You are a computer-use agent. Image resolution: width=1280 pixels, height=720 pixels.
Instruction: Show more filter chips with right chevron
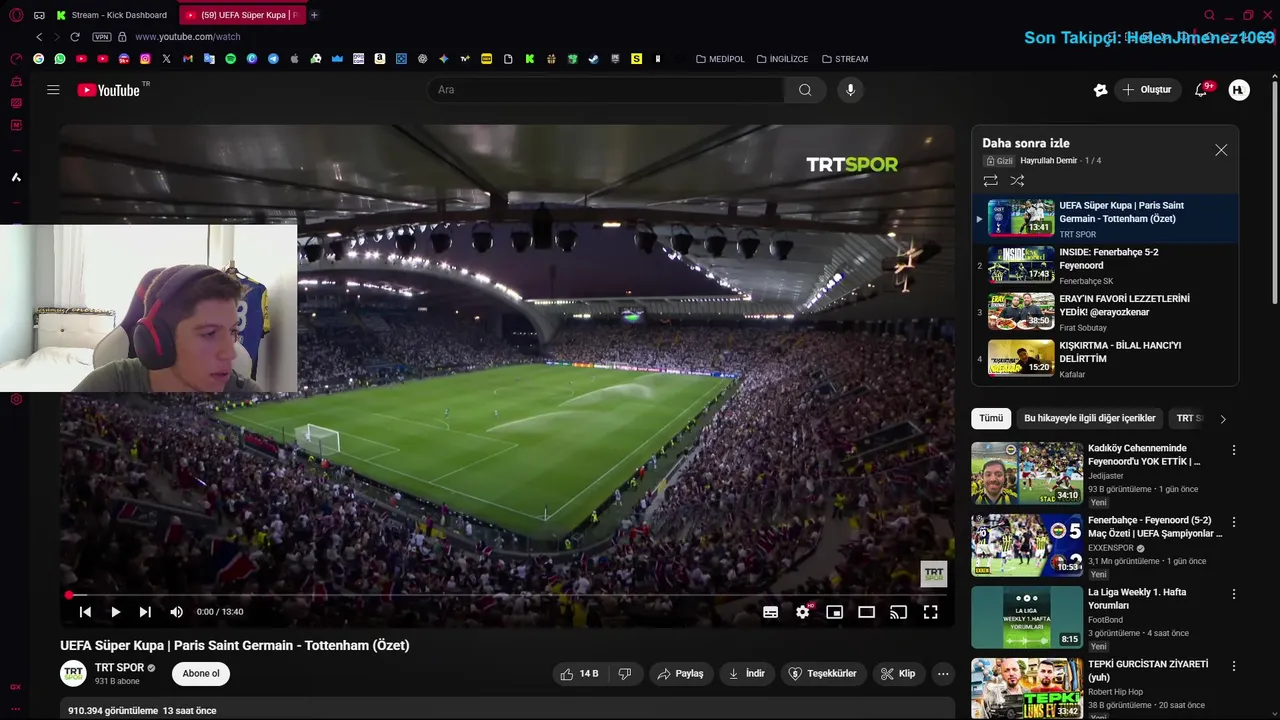tap(1222, 419)
